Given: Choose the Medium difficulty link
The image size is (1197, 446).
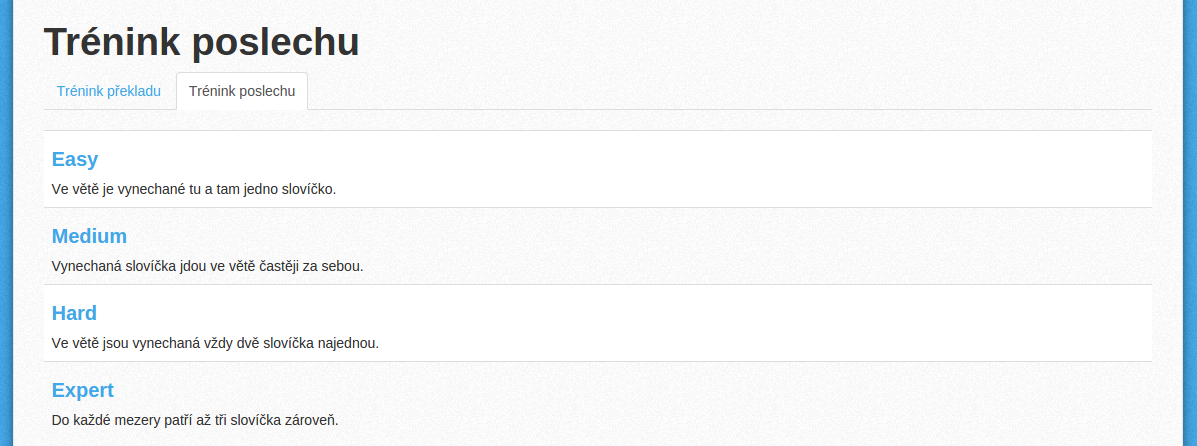Looking at the screenshot, I should [89, 236].
